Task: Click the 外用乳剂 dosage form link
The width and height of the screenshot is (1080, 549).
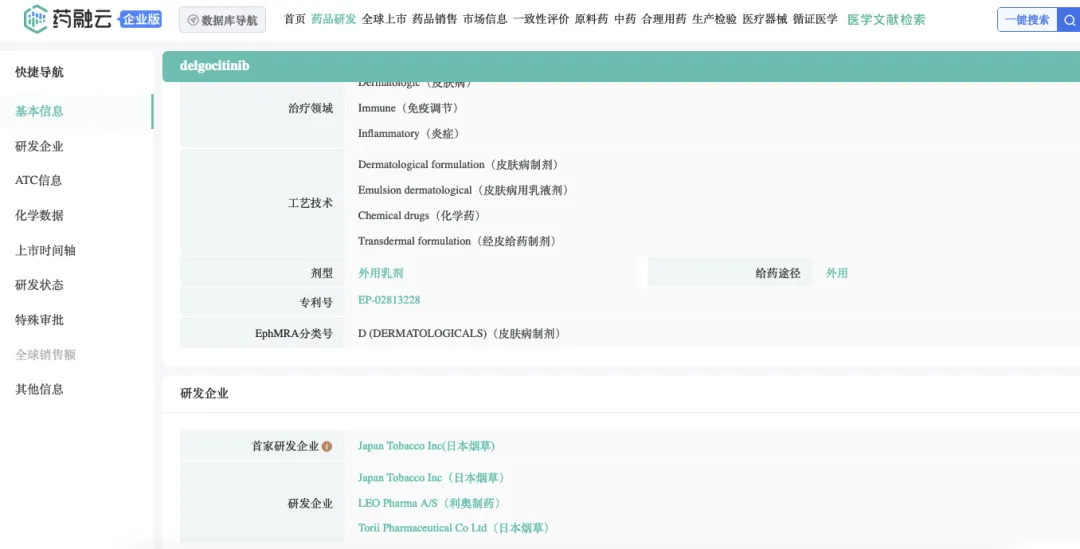Action: (381, 273)
